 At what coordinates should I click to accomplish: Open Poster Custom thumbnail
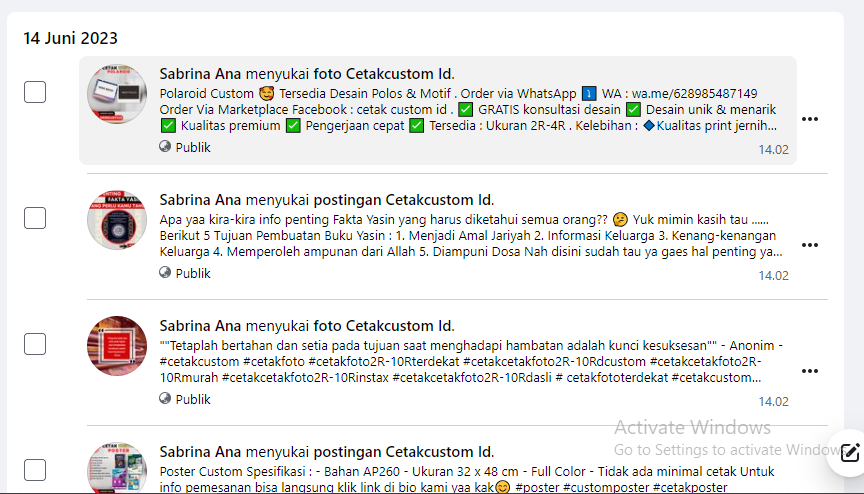click(117, 468)
